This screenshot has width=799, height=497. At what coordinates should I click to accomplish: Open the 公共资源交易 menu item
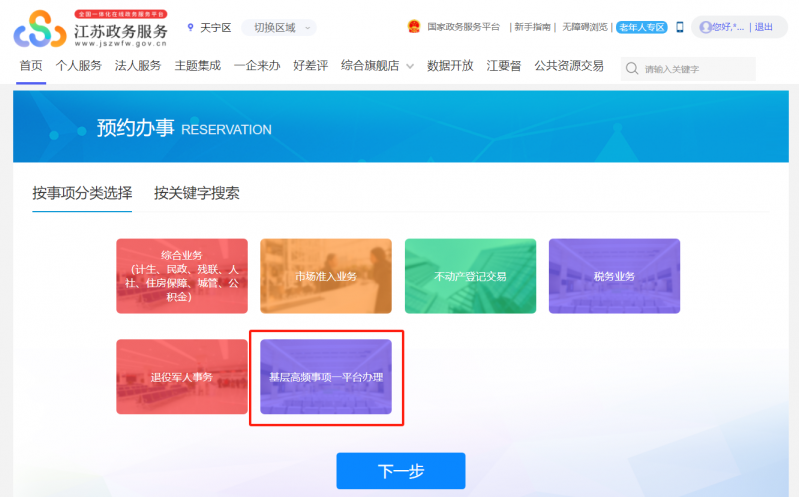569,66
